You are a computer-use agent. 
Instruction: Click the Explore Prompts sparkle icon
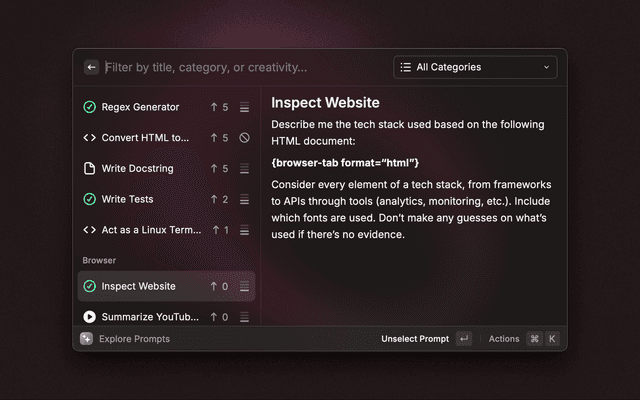(x=87, y=339)
